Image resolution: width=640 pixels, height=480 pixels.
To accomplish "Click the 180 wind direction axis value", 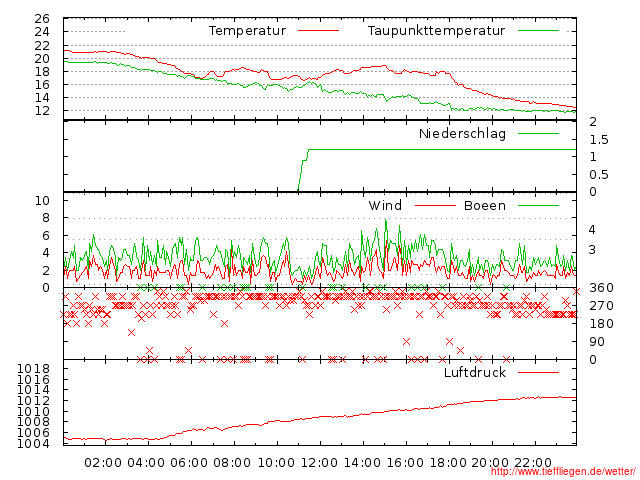I will 601,324.
